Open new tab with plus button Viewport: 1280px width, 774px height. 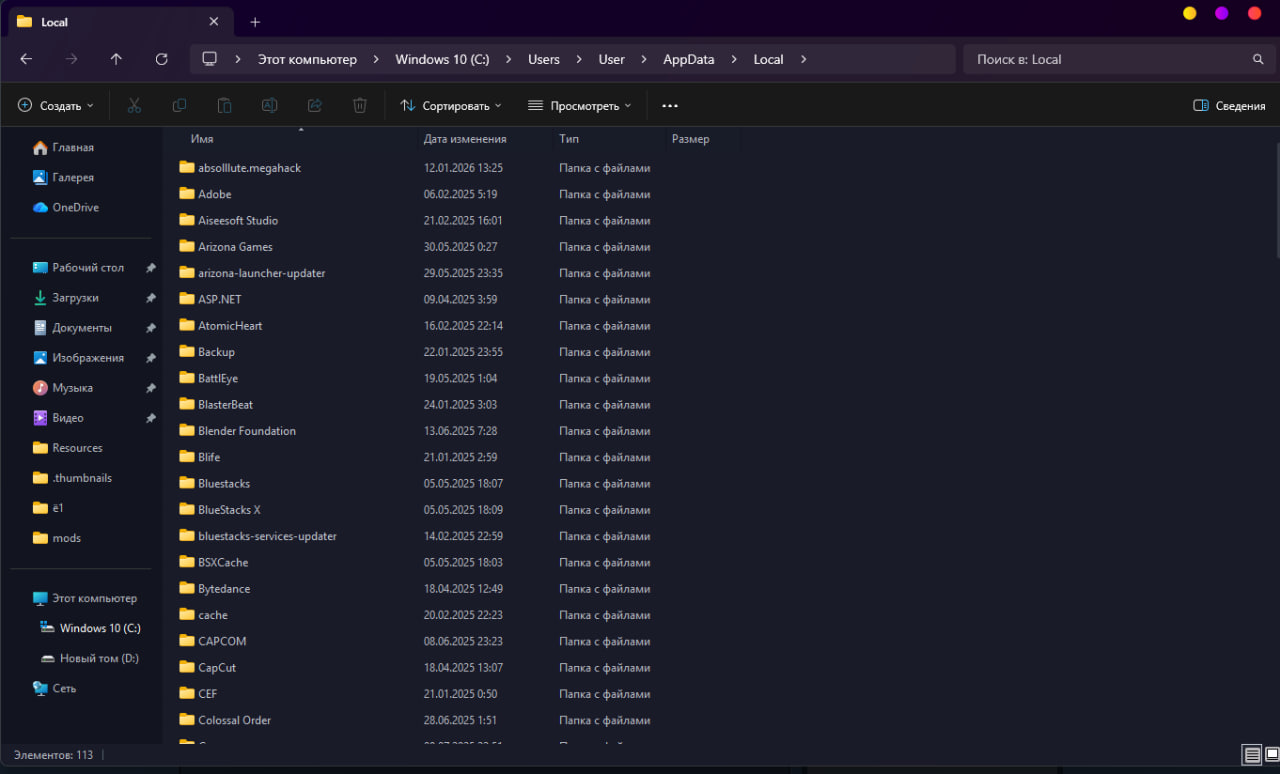pos(255,22)
